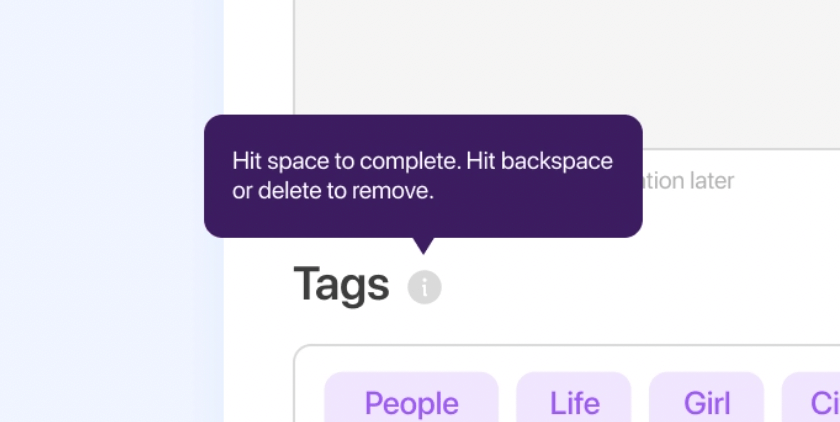Click the dark purple tooltip bubble
This screenshot has width=840, height=422.
(x=423, y=176)
